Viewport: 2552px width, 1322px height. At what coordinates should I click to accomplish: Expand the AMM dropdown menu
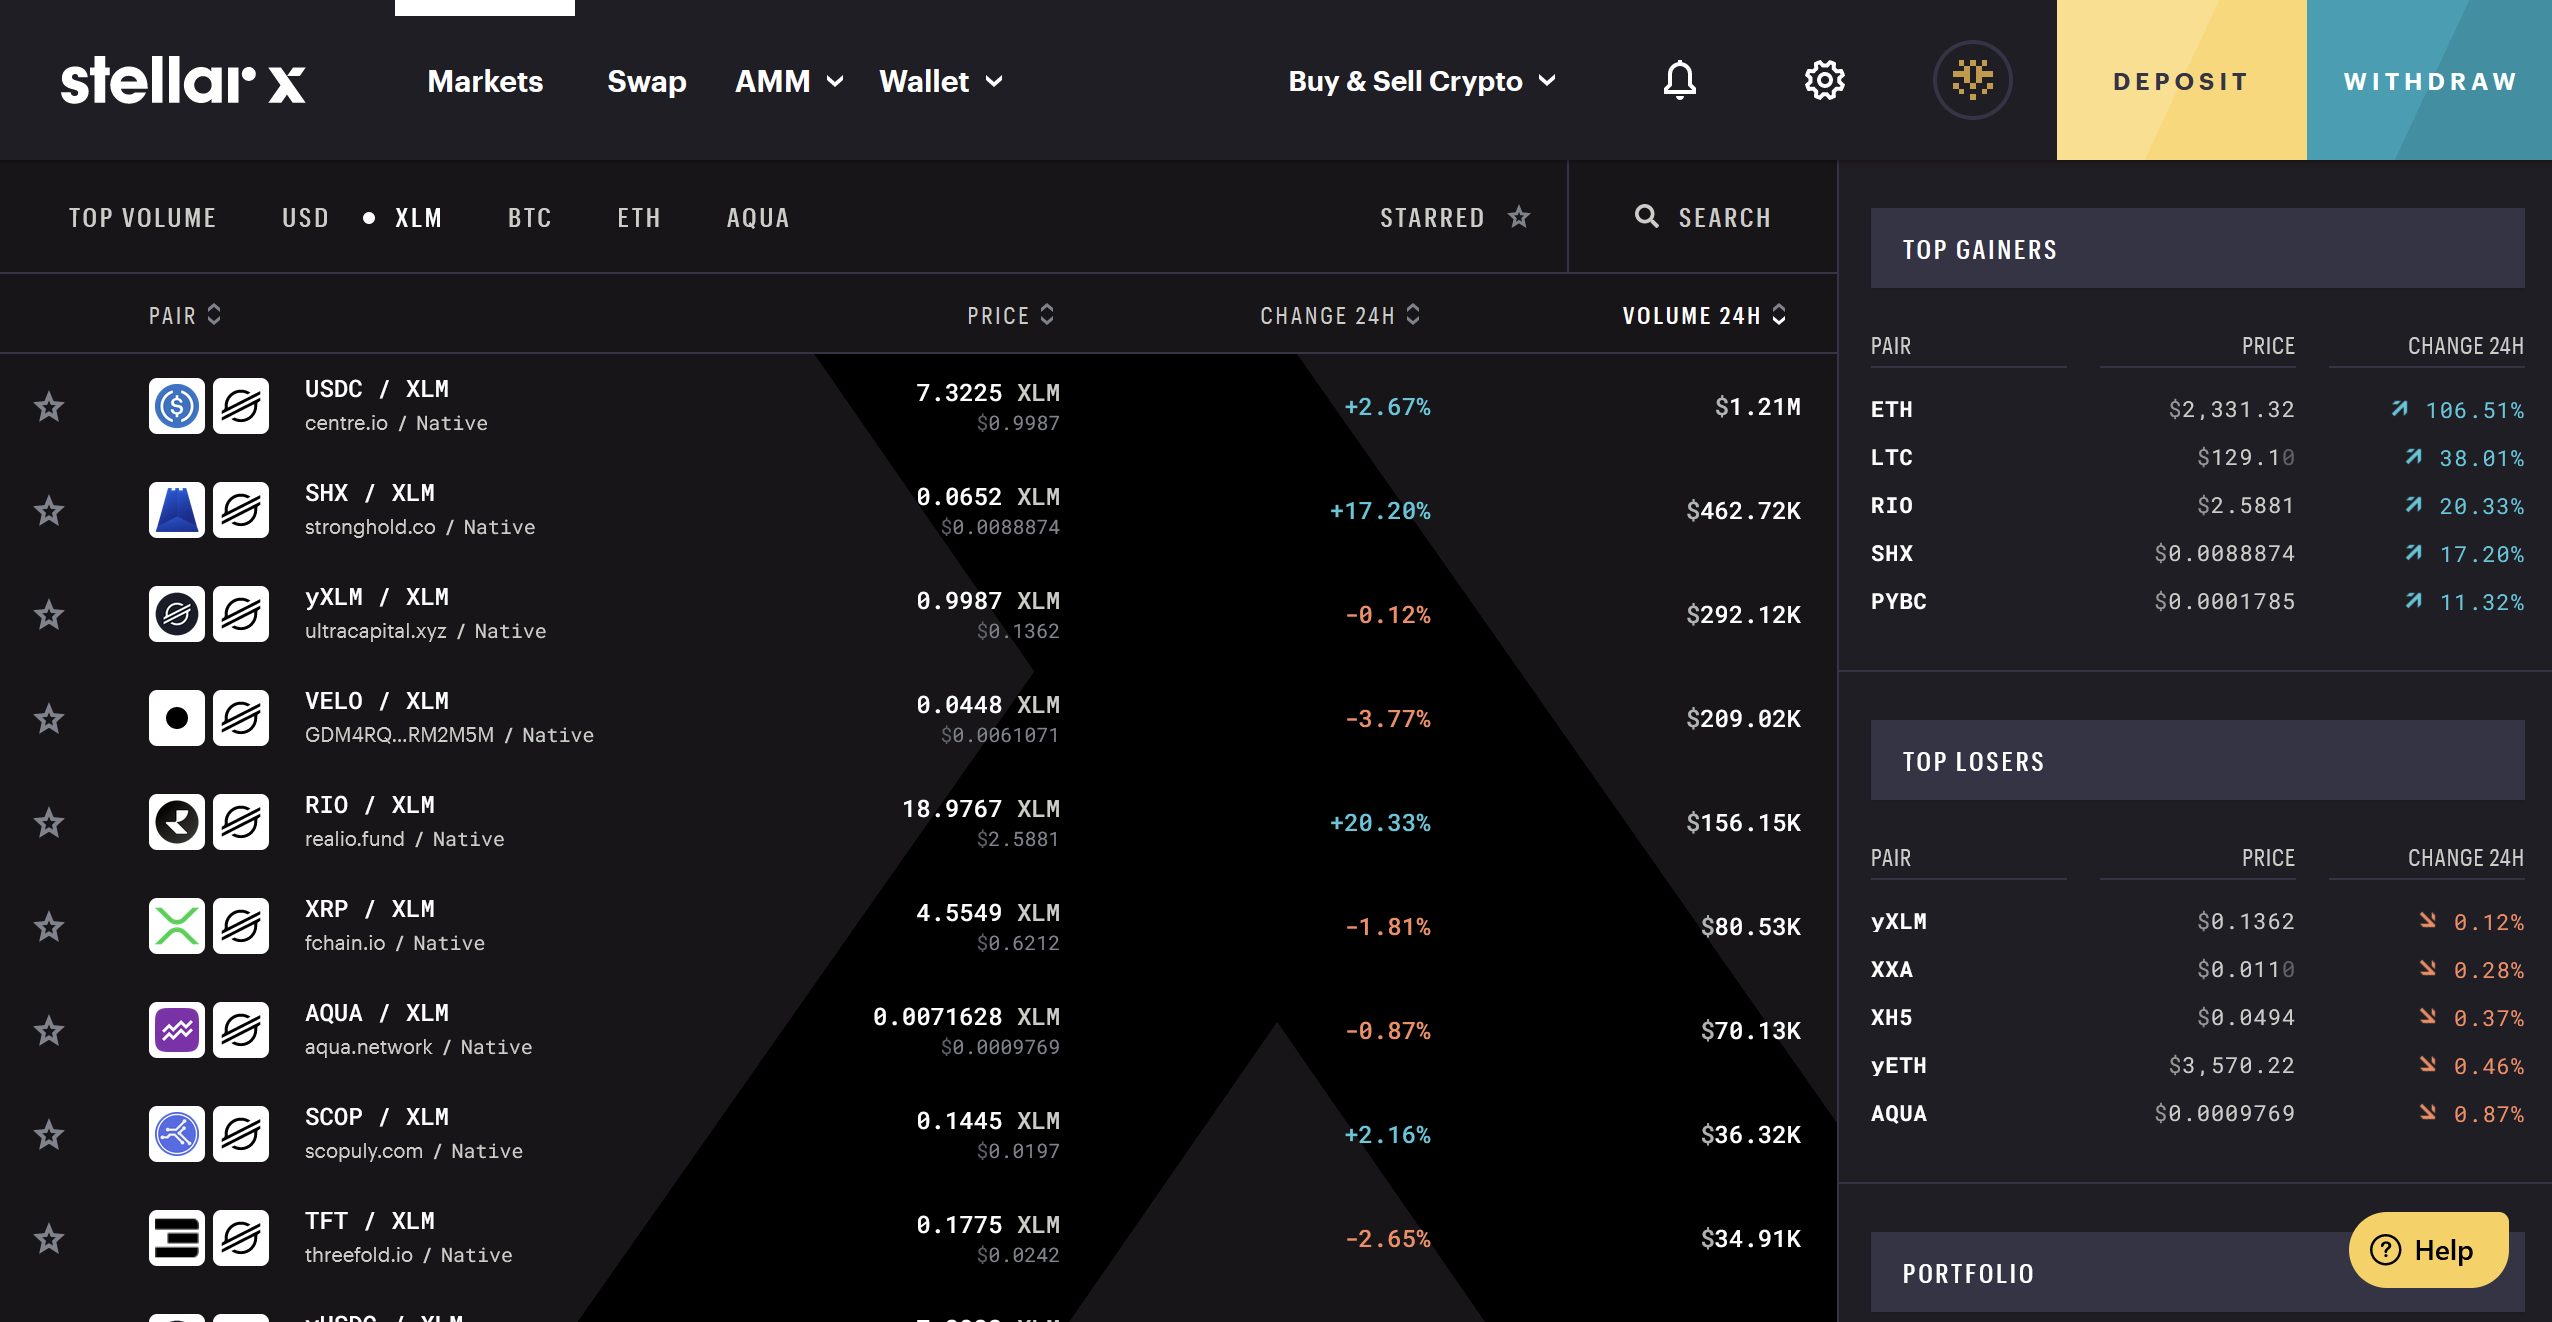pyautogui.click(x=789, y=81)
